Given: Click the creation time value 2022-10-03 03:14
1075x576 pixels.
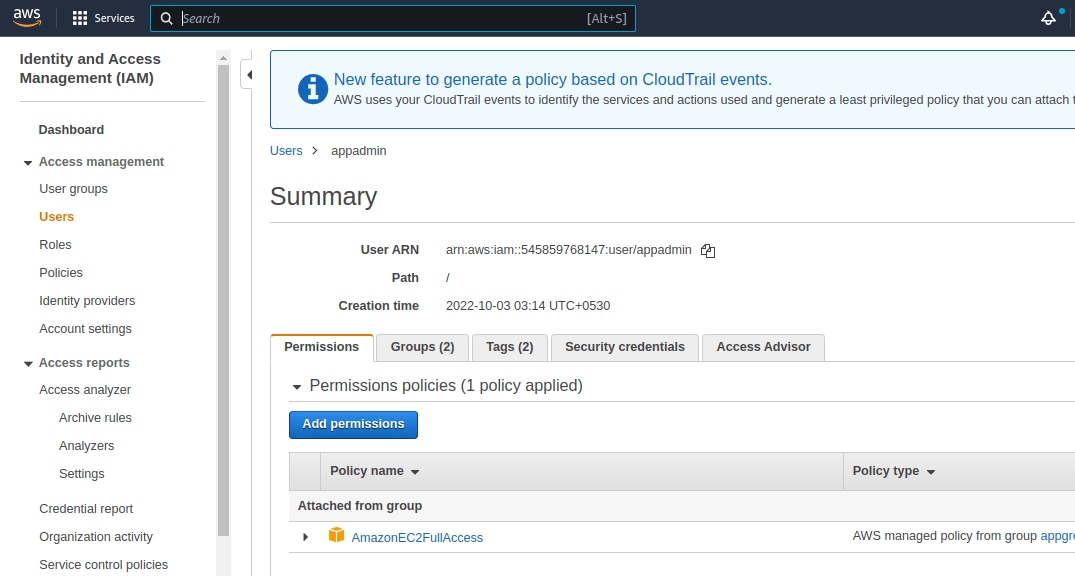Looking at the screenshot, I should pos(528,306).
